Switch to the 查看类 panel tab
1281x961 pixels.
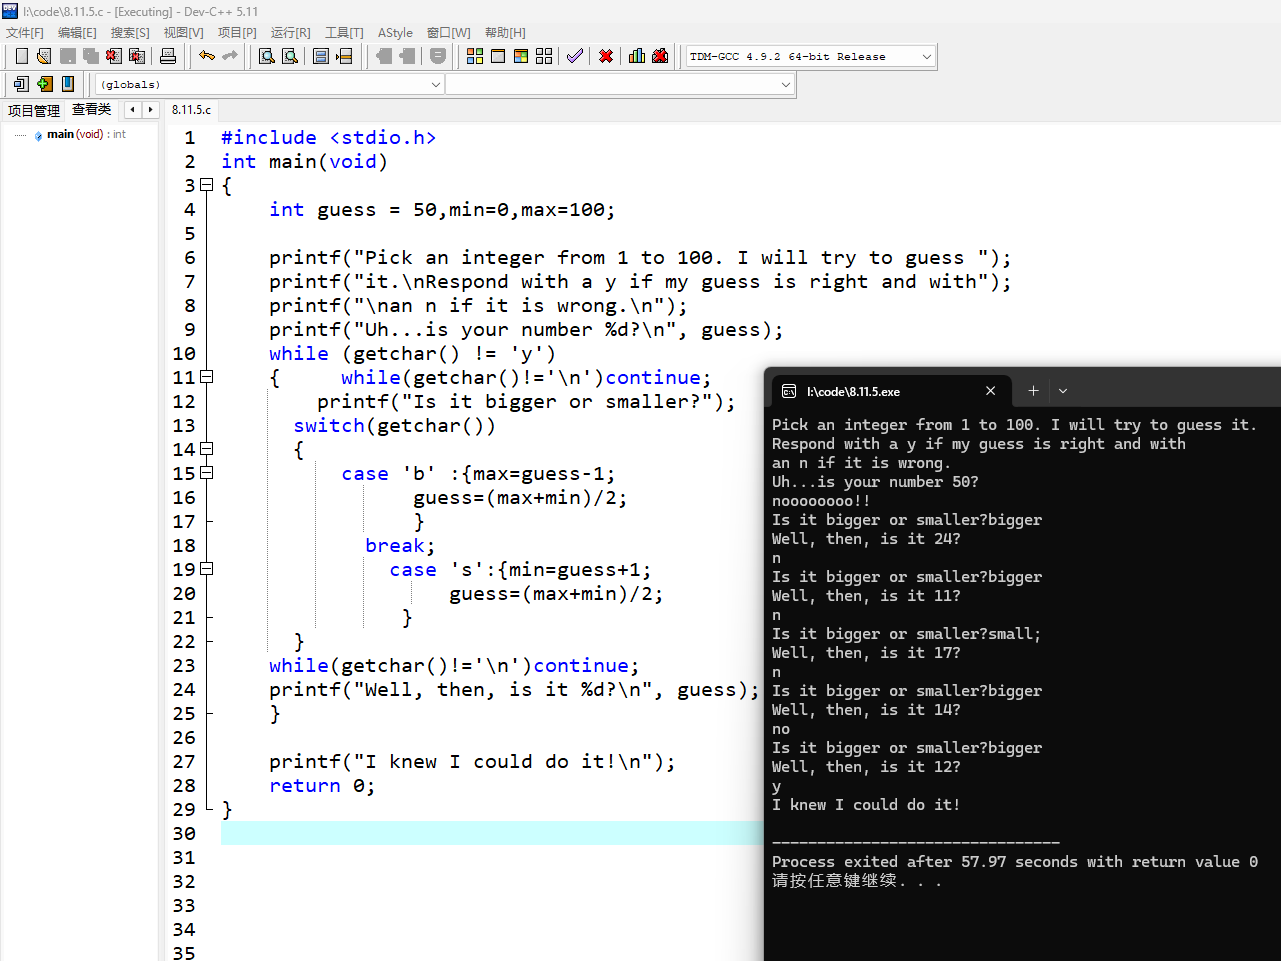point(92,110)
